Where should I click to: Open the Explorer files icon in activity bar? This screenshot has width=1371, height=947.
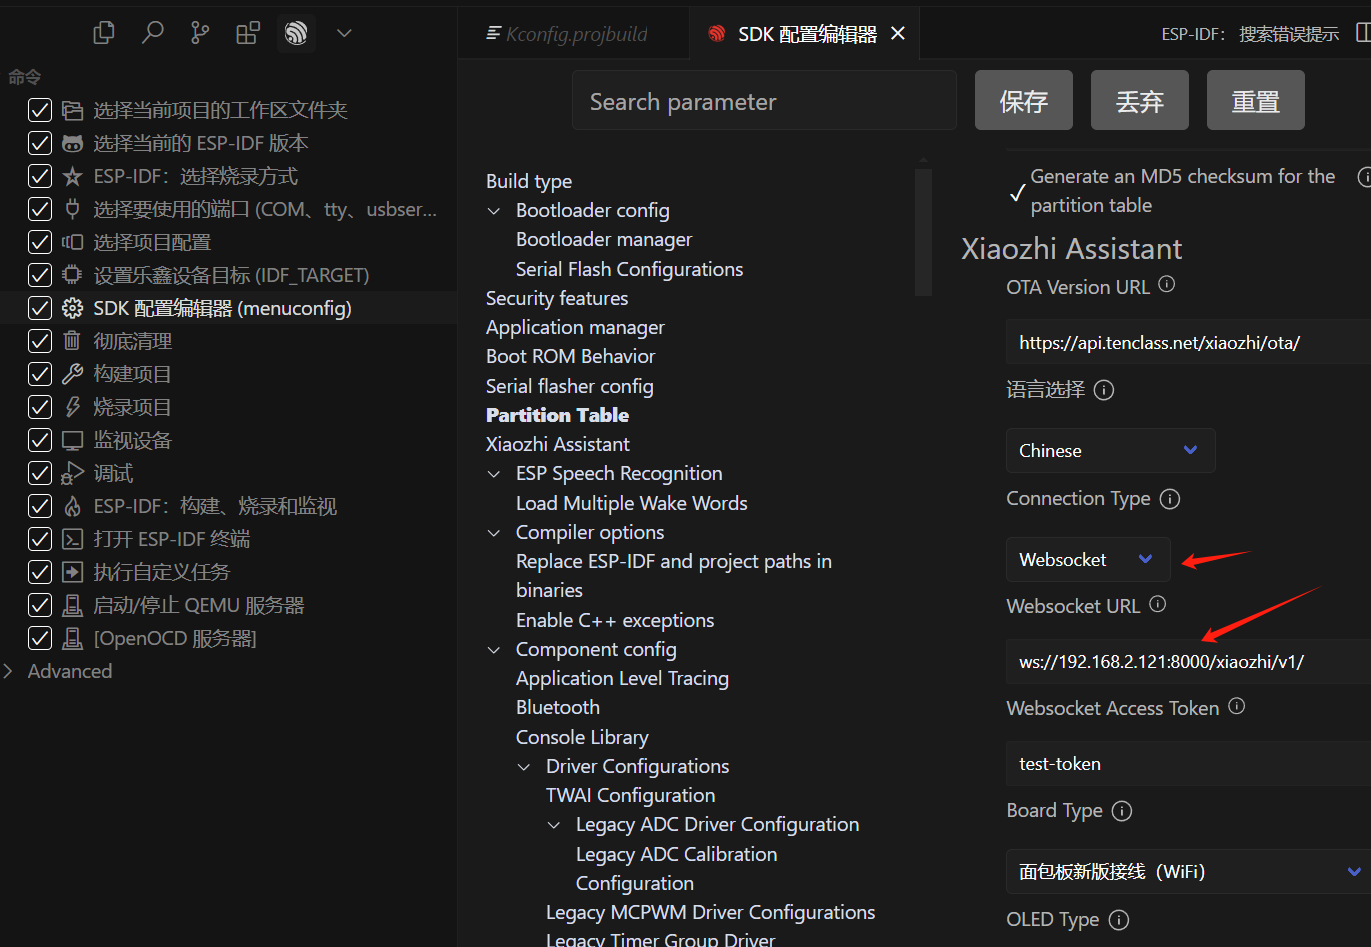click(103, 33)
